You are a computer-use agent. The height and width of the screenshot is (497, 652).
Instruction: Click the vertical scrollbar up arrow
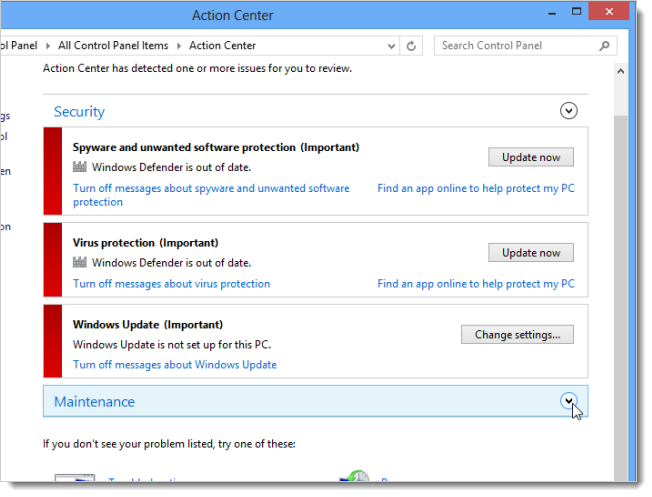621,72
